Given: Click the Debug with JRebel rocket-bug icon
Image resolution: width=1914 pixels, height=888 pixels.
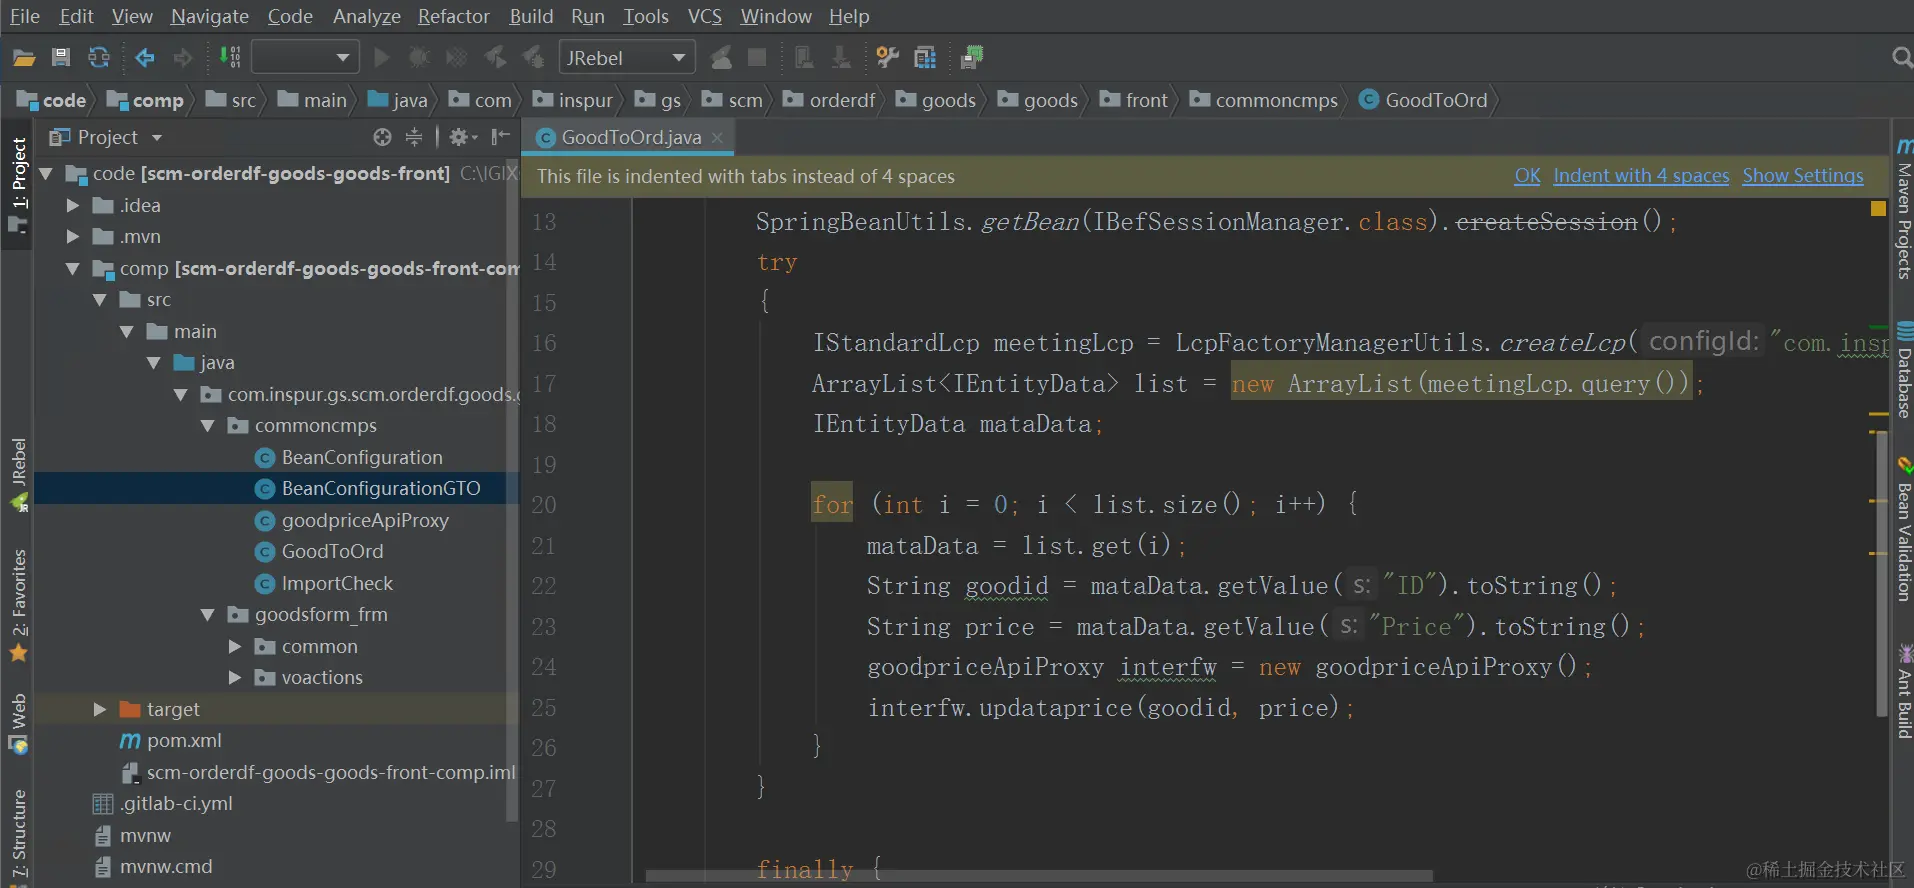Looking at the screenshot, I should point(533,58).
